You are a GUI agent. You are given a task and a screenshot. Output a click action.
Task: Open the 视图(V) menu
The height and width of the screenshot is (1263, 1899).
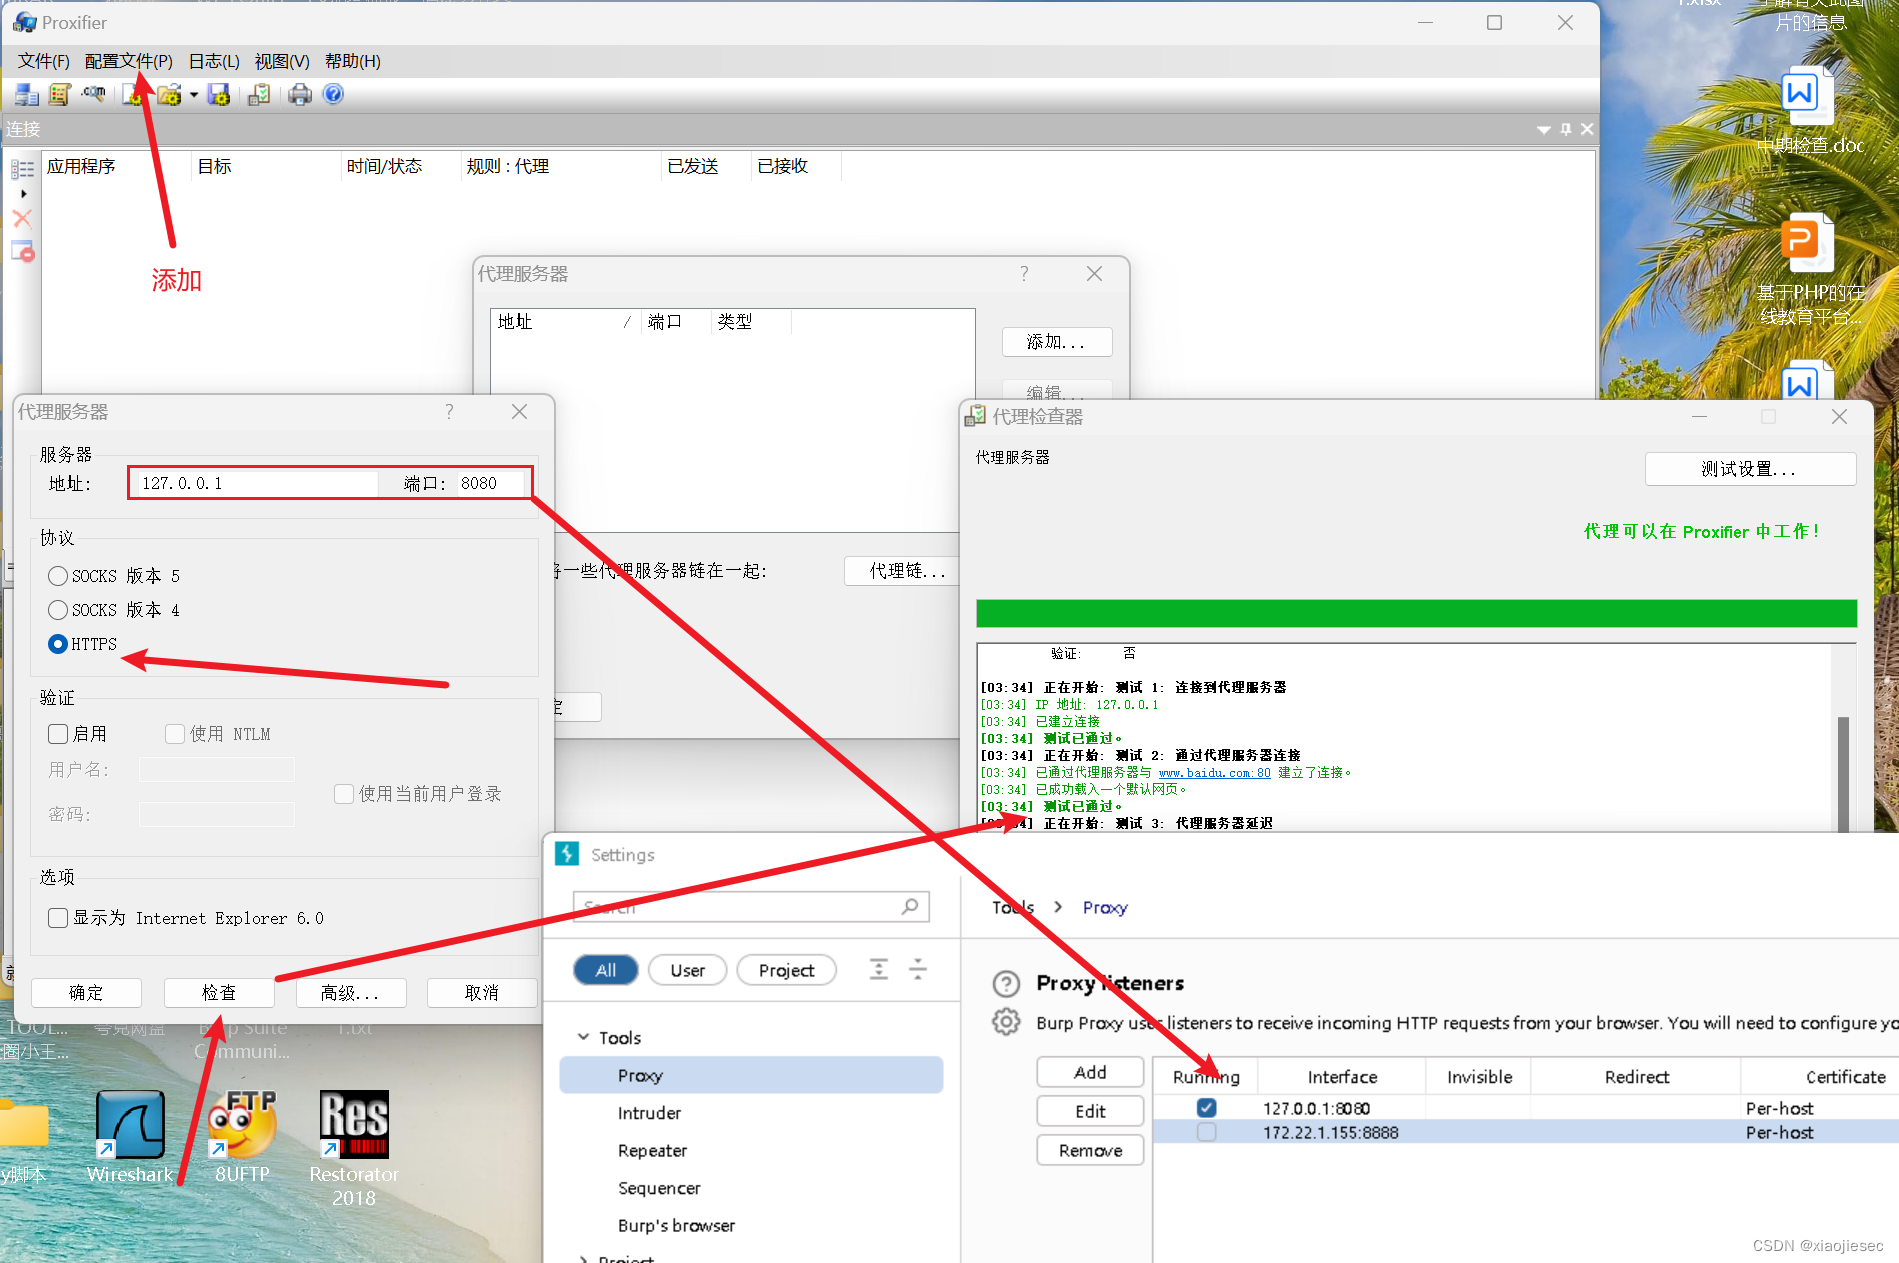(x=282, y=61)
